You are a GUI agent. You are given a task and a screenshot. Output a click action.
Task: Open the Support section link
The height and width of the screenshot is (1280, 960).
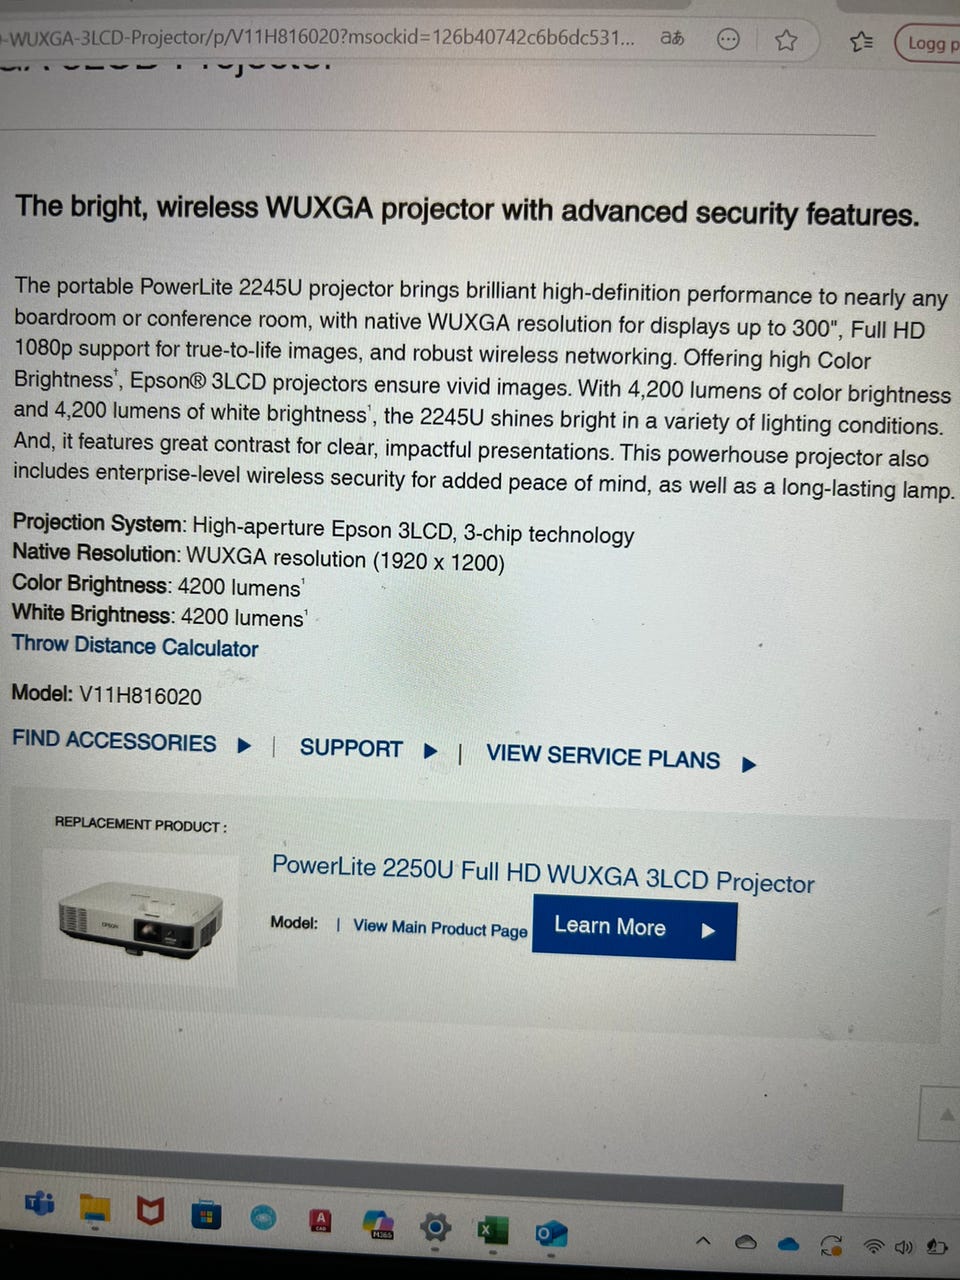coord(351,749)
